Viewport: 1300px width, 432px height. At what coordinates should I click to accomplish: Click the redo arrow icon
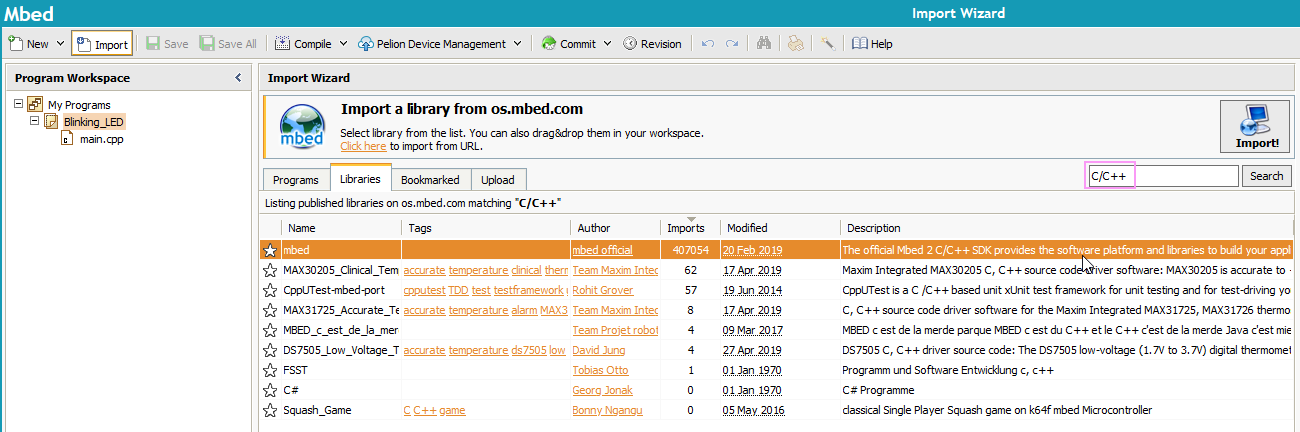(732, 44)
